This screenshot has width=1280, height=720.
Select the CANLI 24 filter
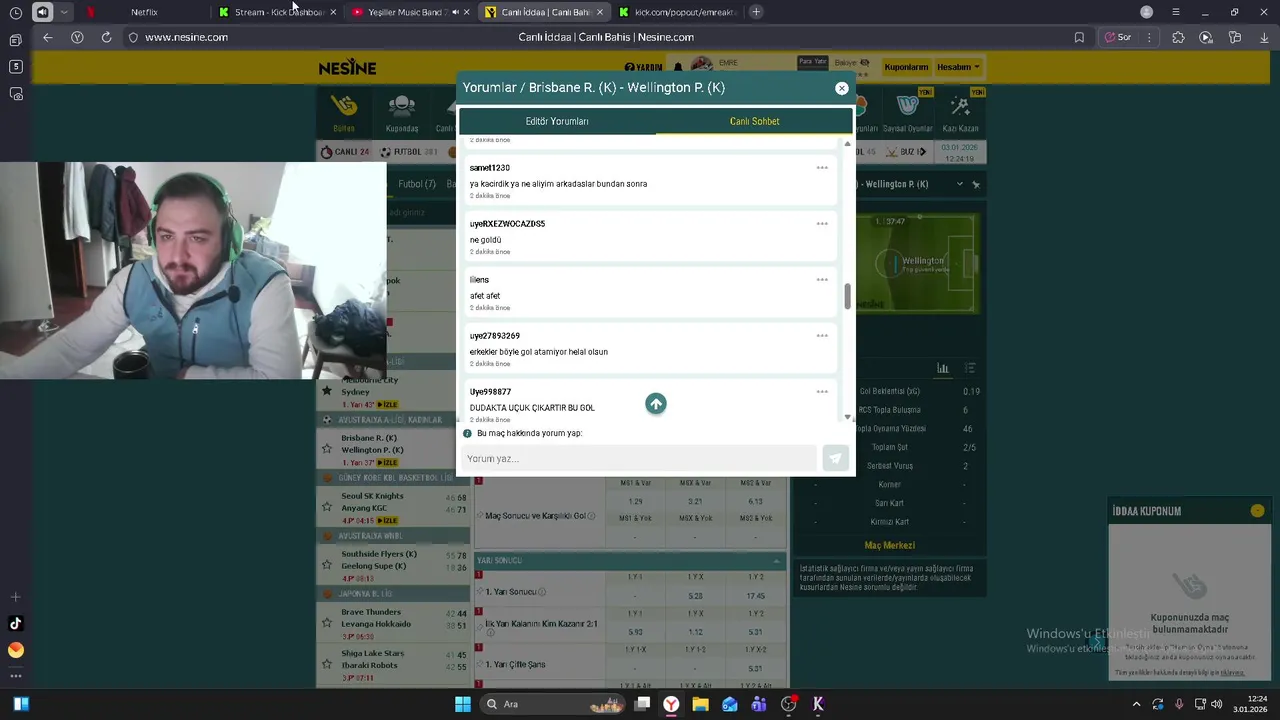[345, 152]
